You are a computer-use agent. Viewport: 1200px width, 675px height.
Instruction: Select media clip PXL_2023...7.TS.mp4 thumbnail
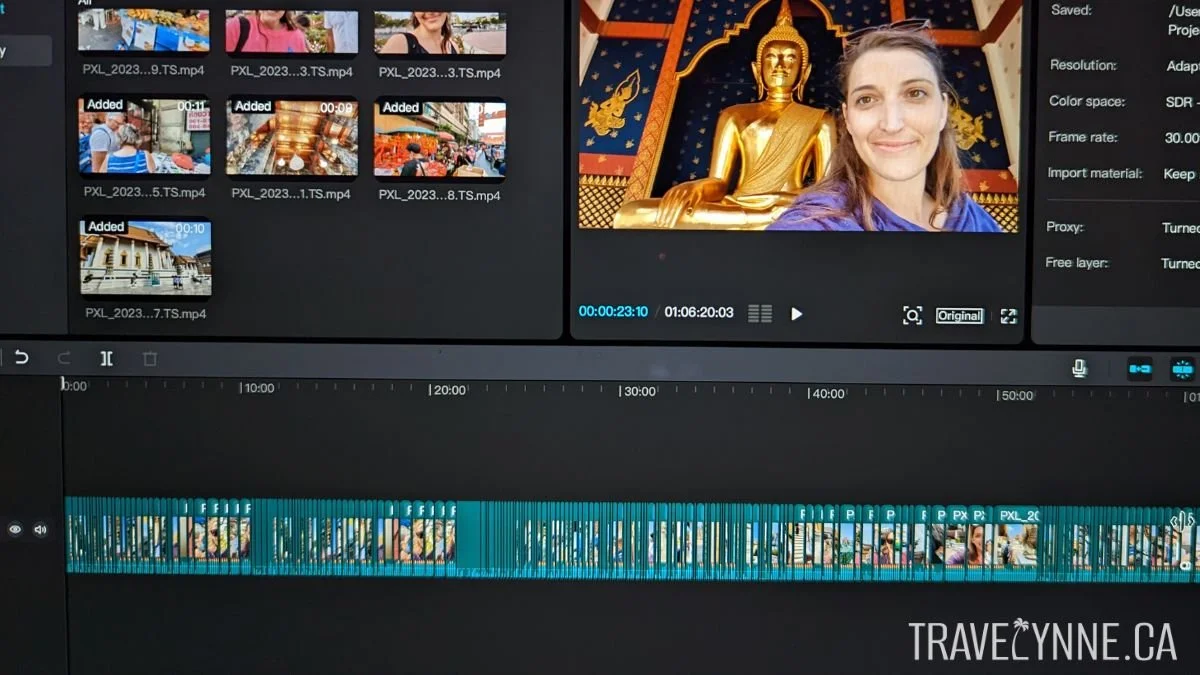(x=146, y=258)
